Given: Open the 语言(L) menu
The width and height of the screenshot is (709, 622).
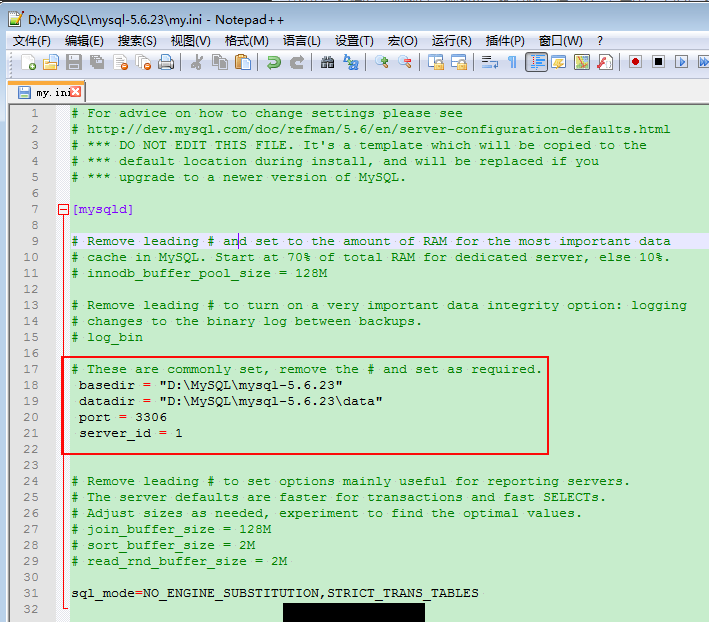Looking at the screenshot, I should pos(302,41).
